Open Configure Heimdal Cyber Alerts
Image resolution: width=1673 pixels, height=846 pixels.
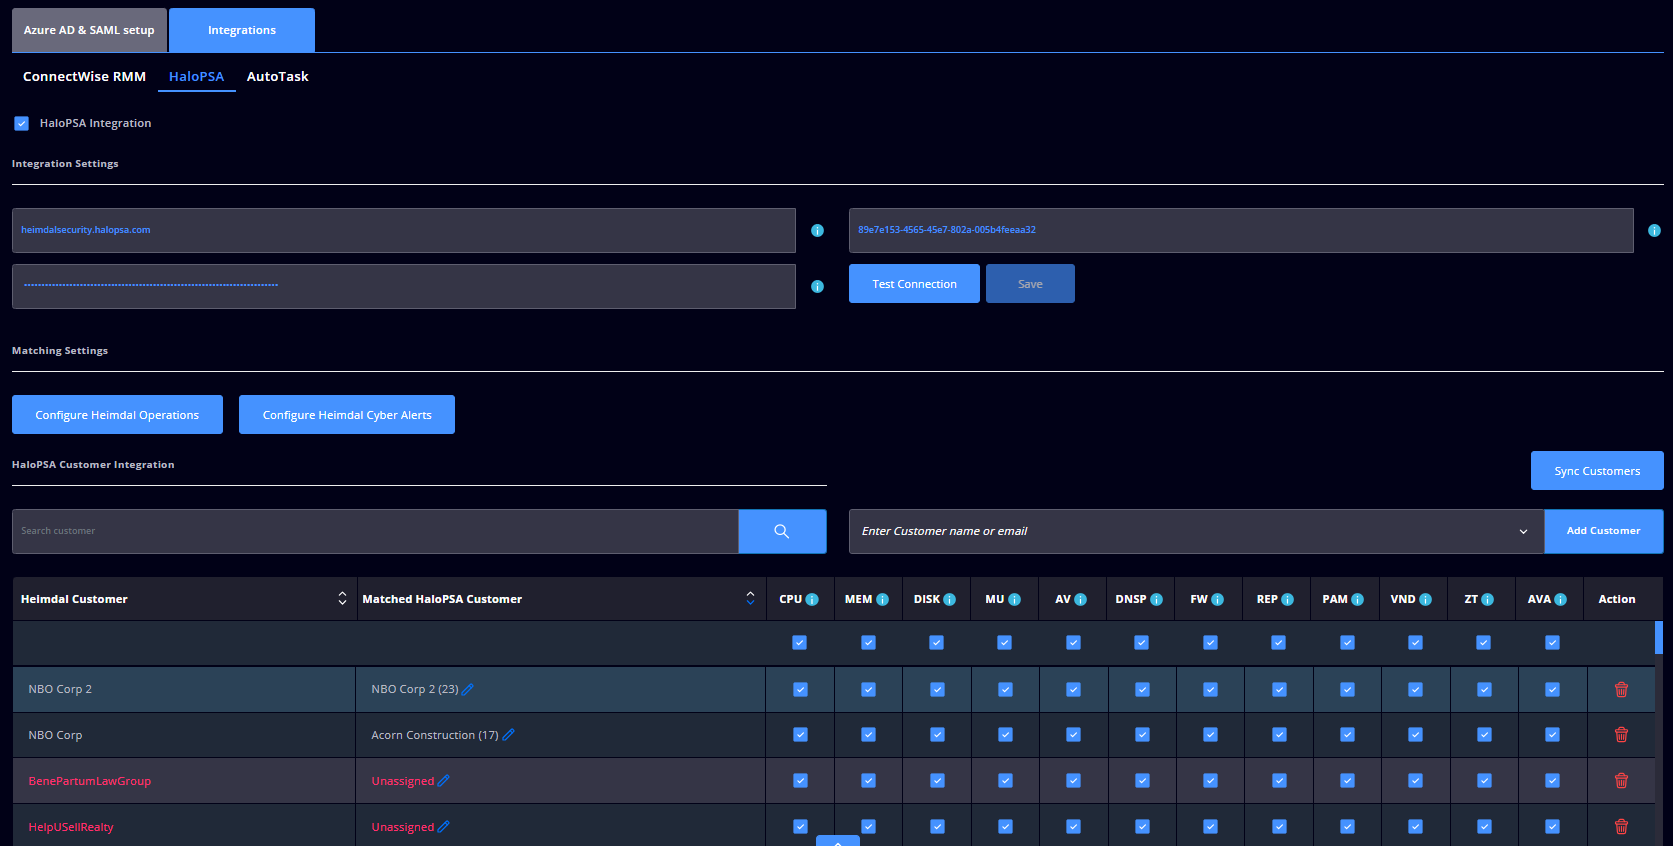click(x=347, y=415)
